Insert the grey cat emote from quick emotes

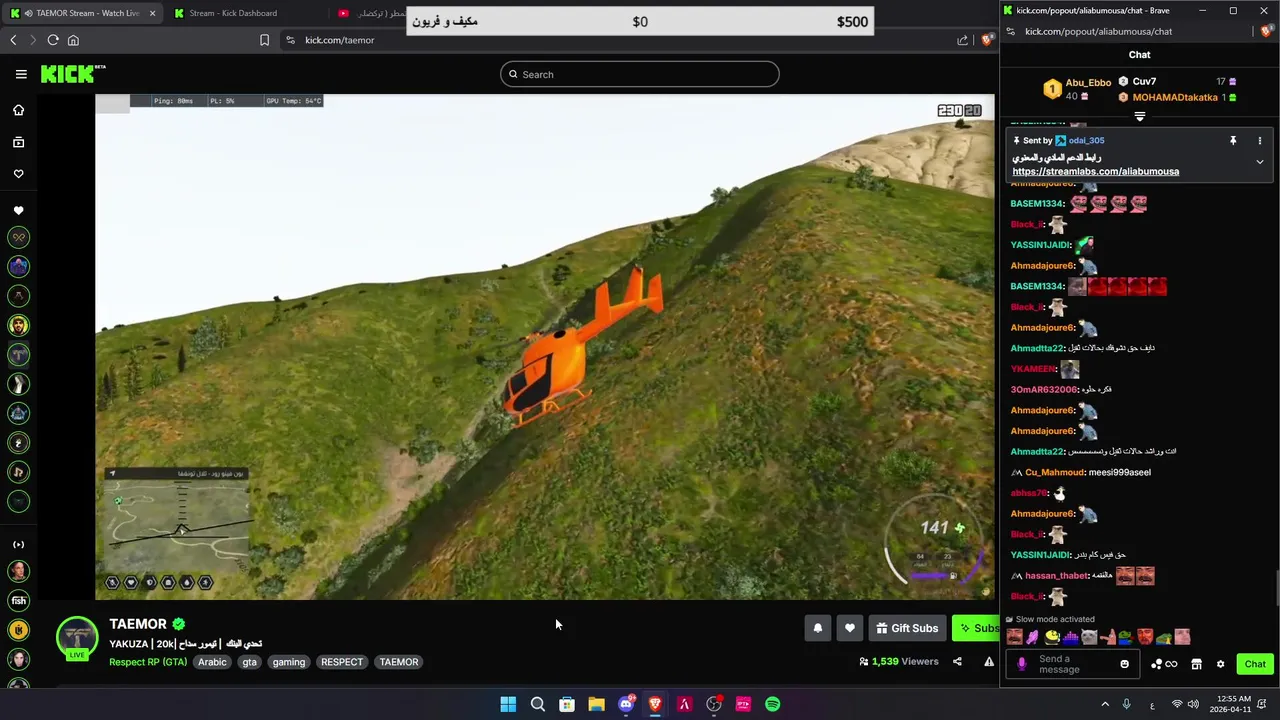pos(1089,637)
